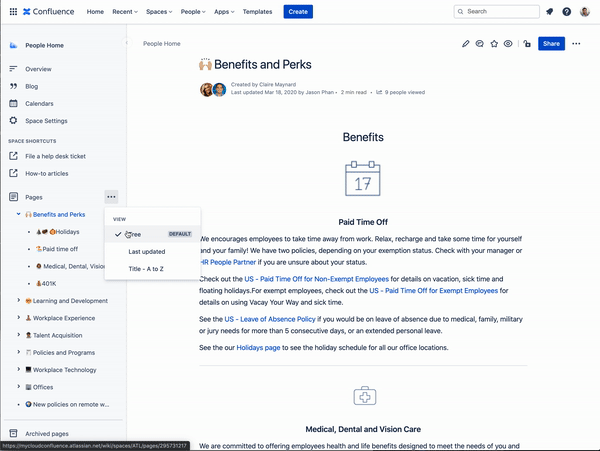Screen dimensions: 600x451
Task: Click the calendar 17 illustration
Action: click(363, 179)
